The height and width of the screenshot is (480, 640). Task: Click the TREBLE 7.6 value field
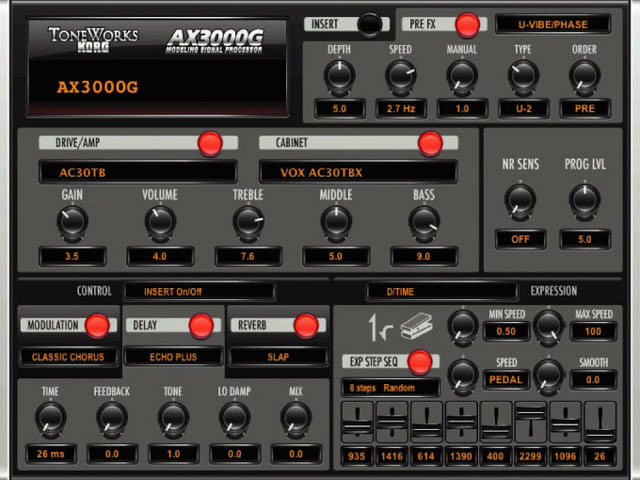tap(248, 256)
